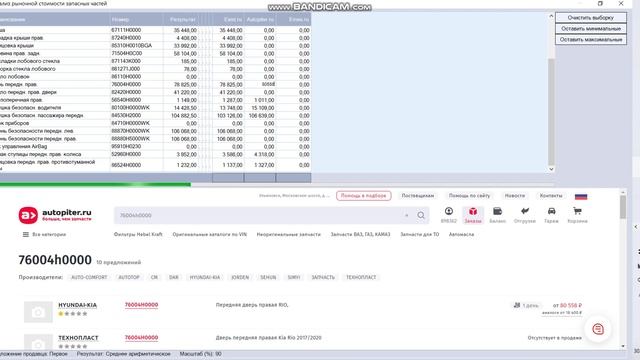Select table cell 76004H0000 in parts table

(x=136, y=84)
